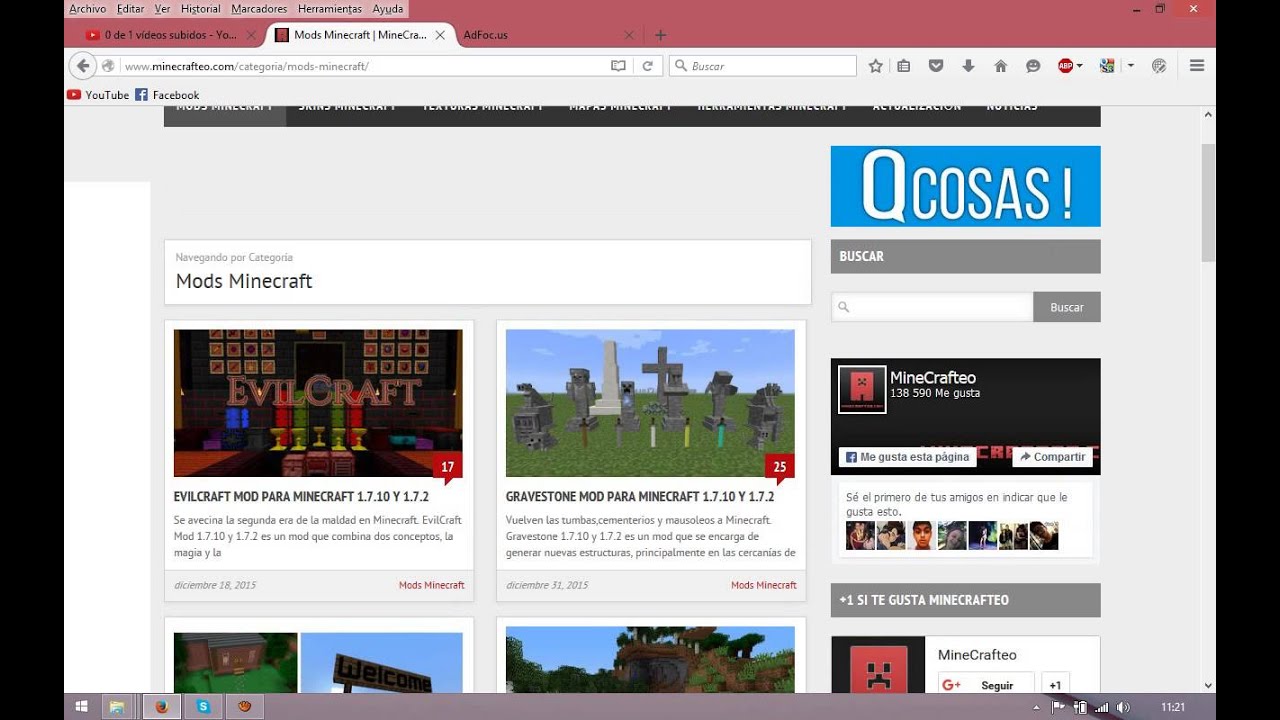Open network signal tray icon

[1102, 707]
